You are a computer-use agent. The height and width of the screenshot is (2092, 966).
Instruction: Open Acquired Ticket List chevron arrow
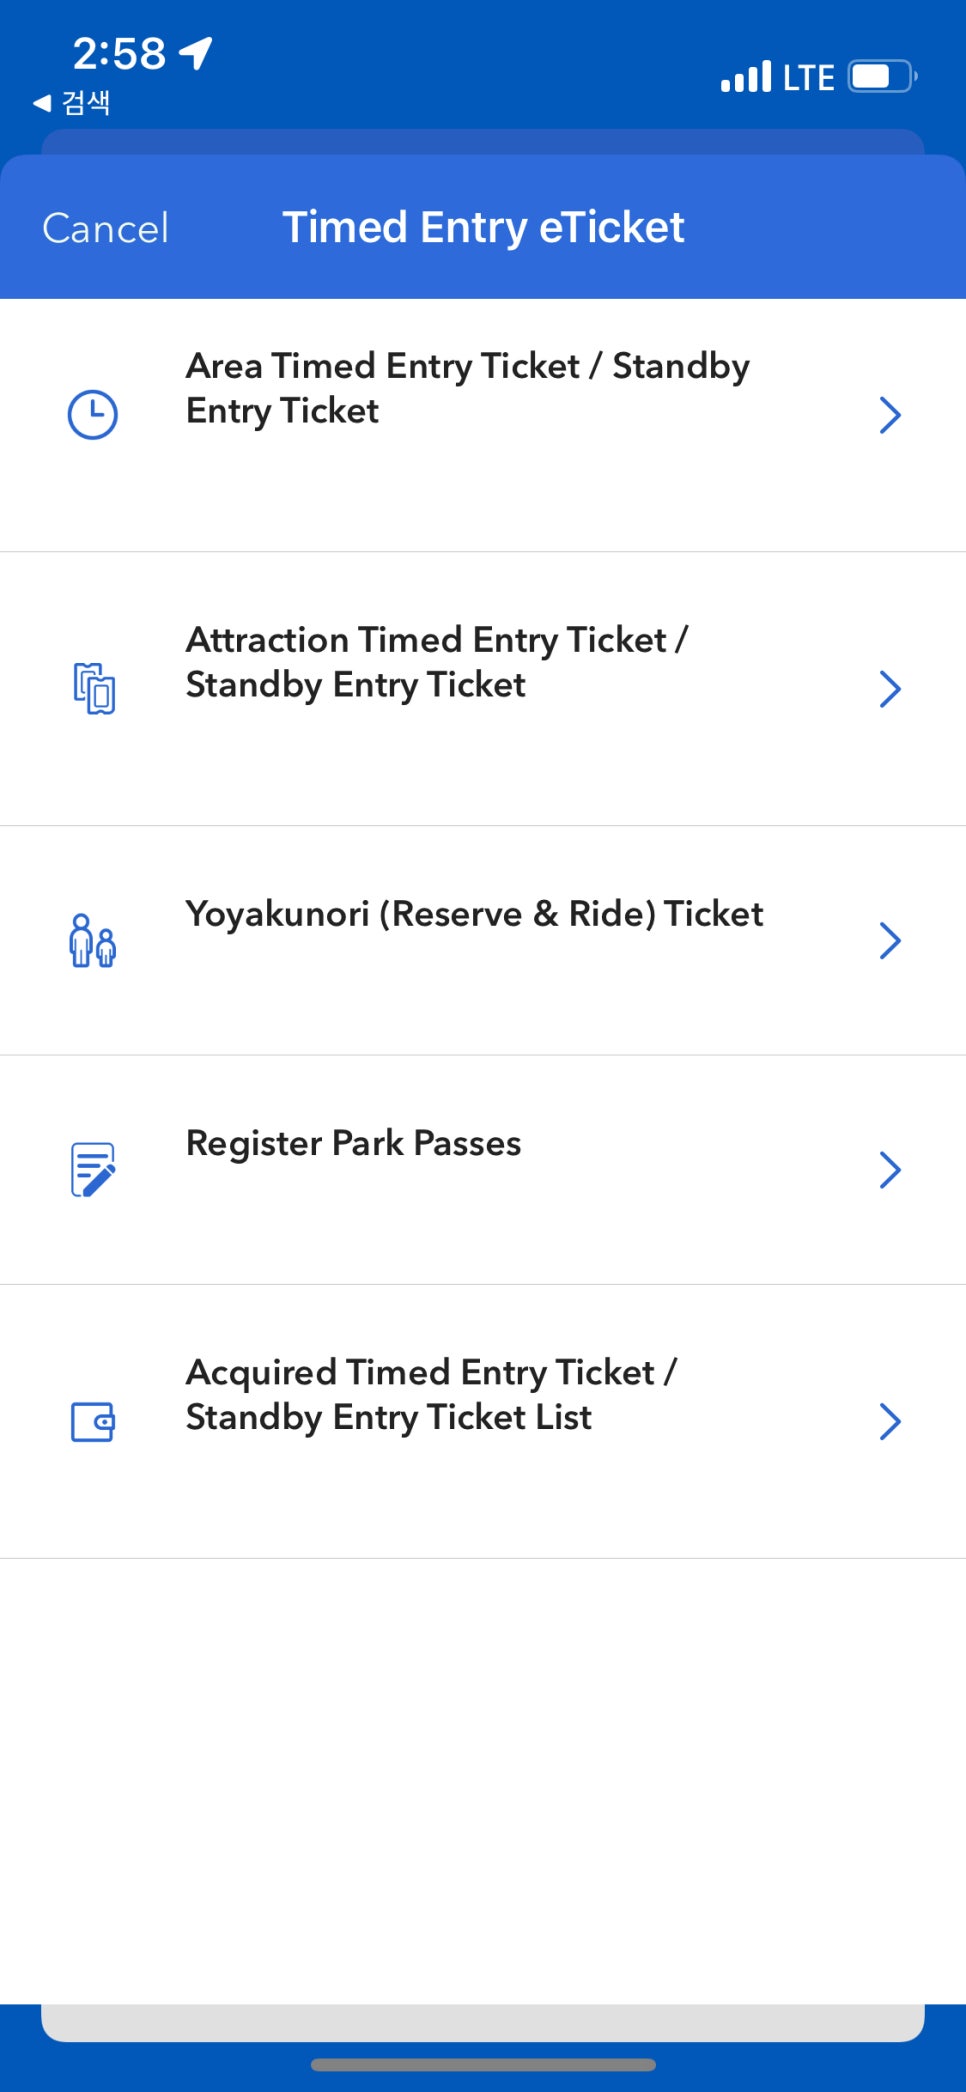(890, 1421)
